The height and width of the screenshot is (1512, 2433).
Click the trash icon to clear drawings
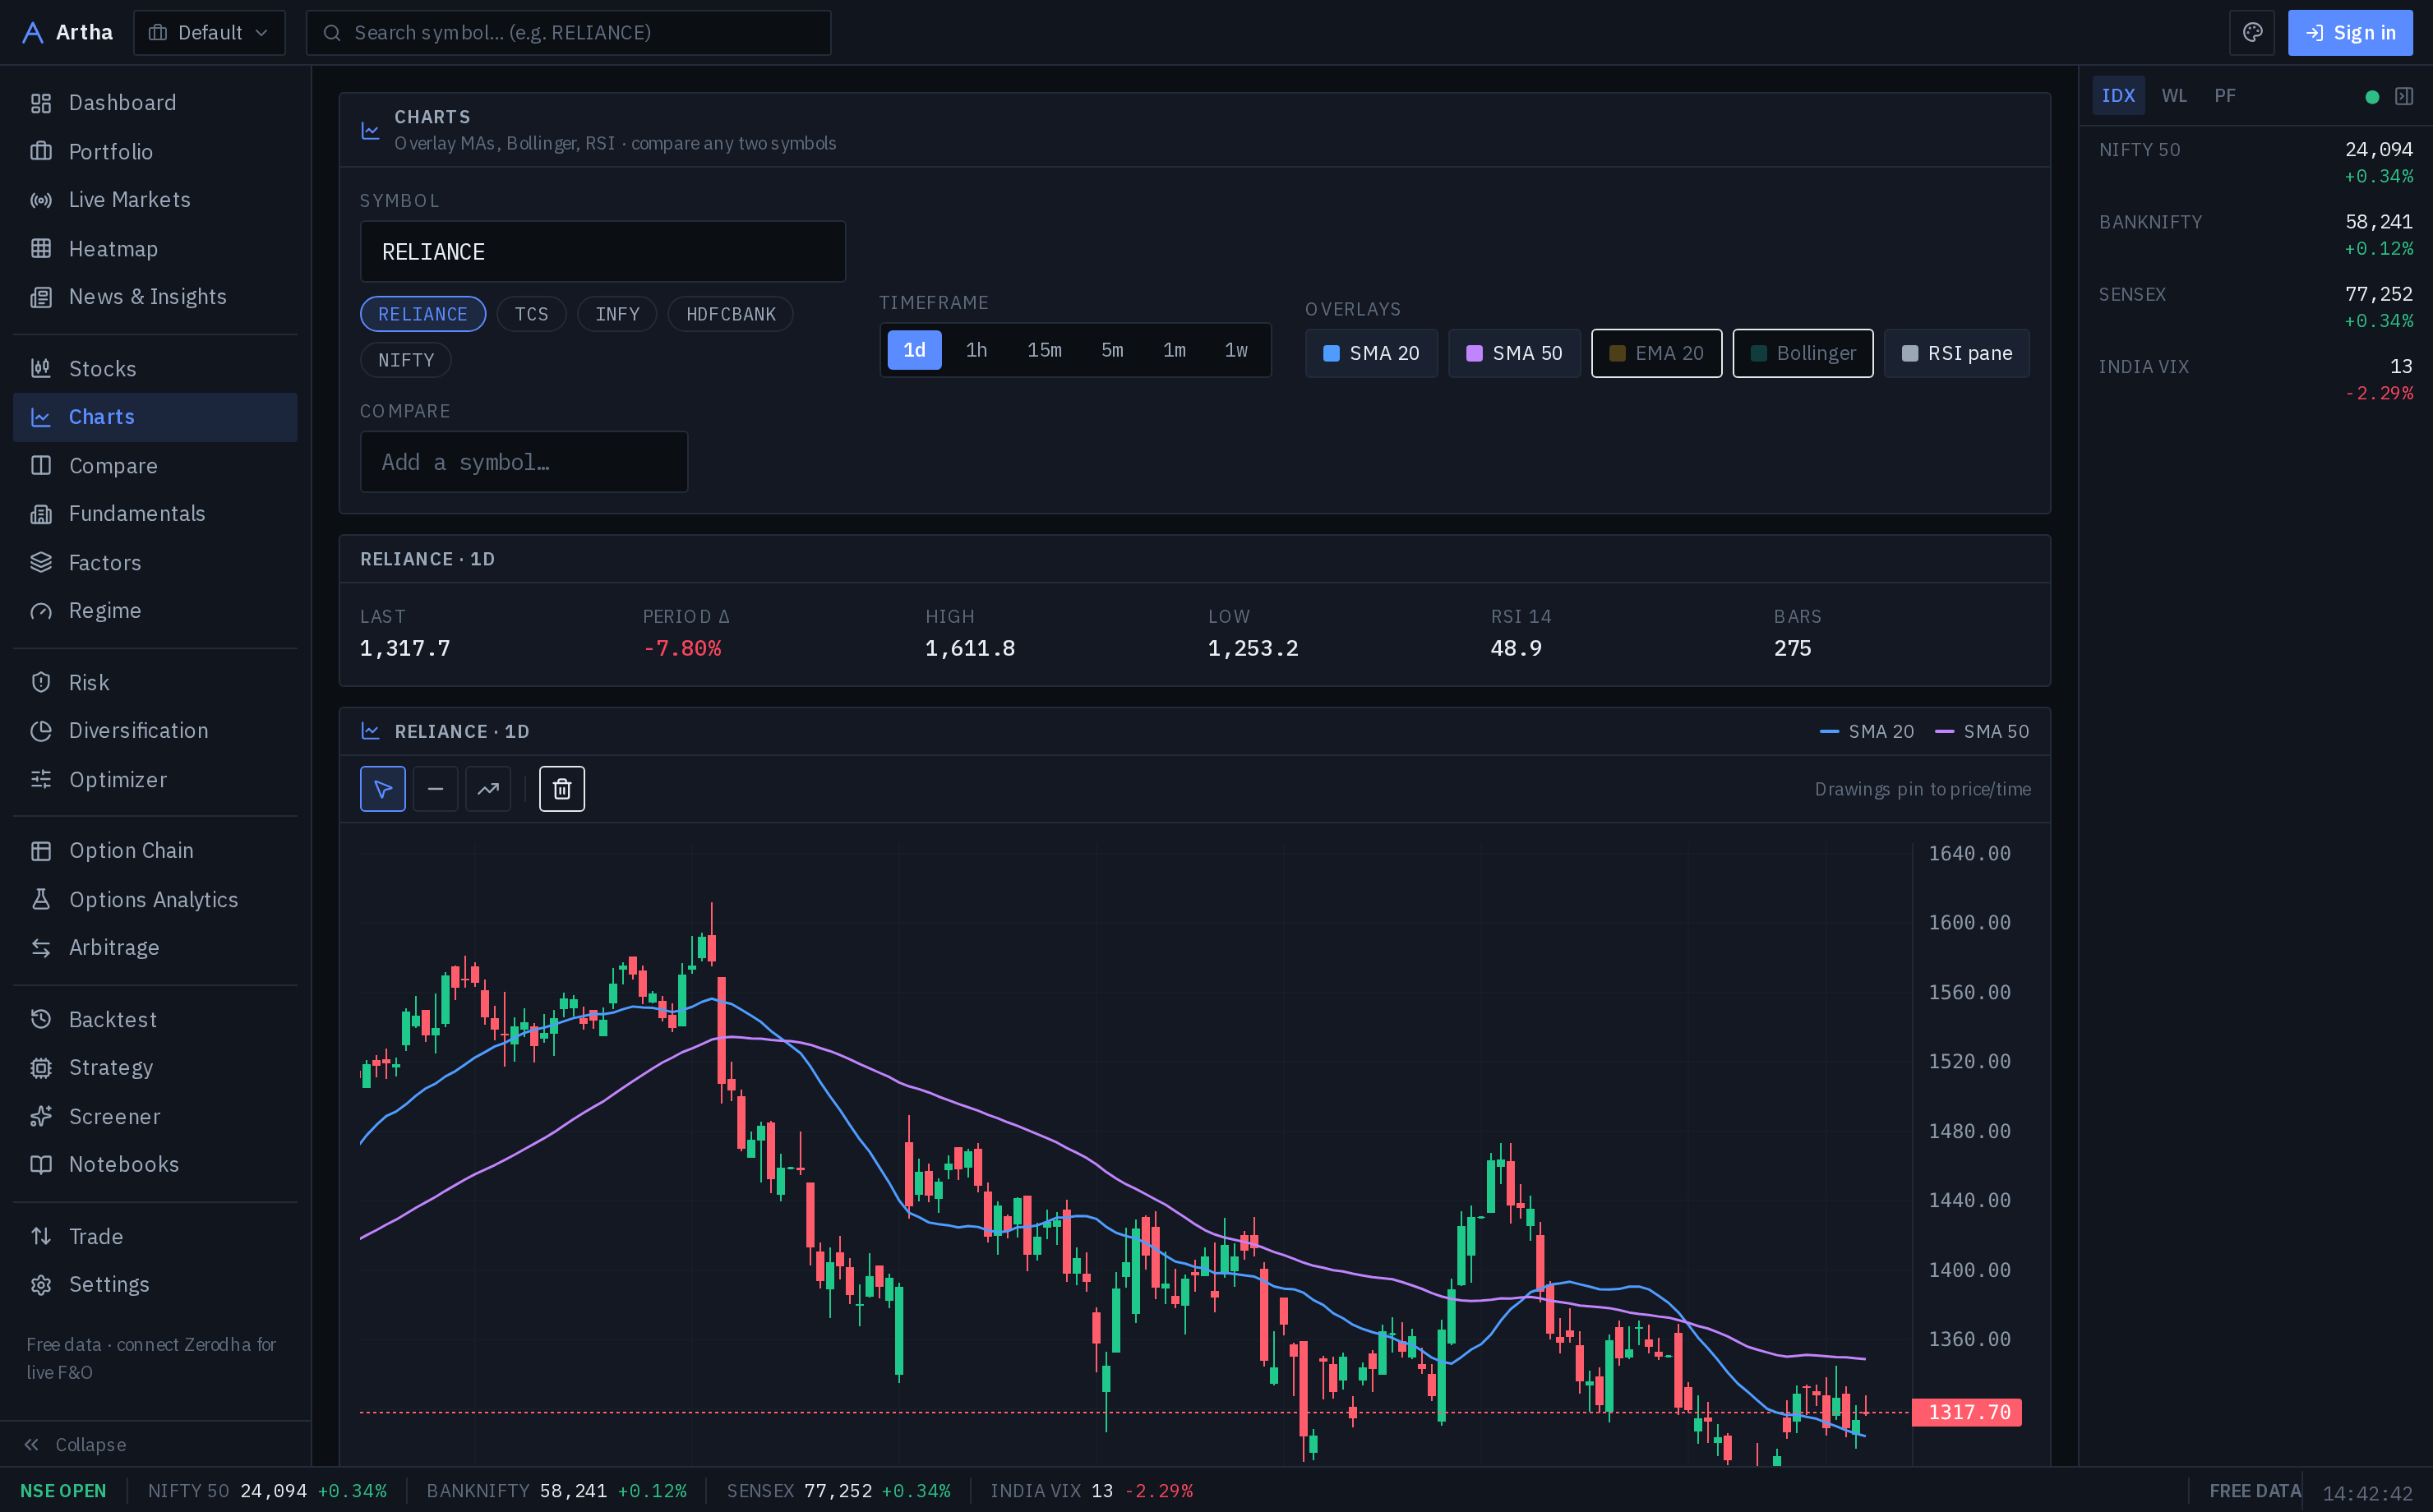[562, 789]
